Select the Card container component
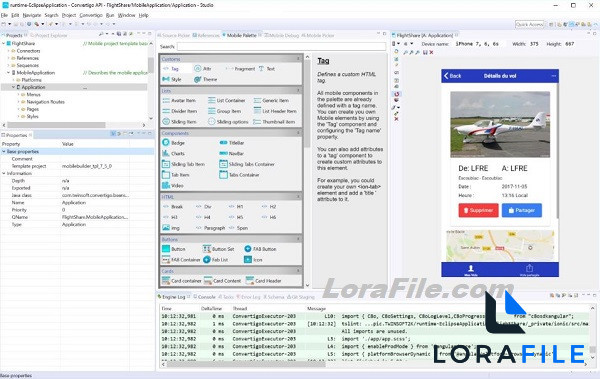 coord(182,281)
